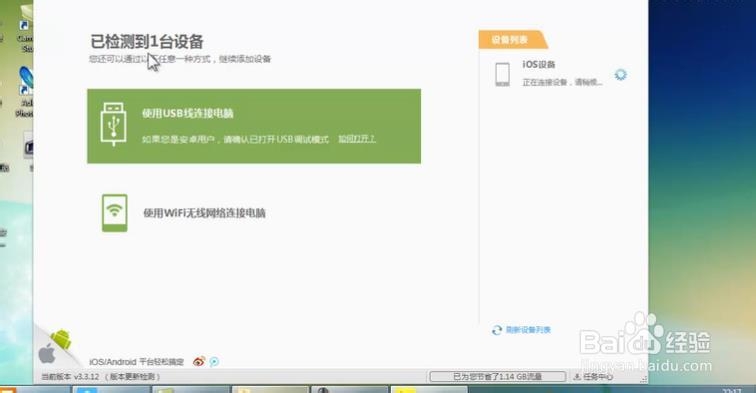This screenshot has width=756, height=393.
Task: Click the 已检测到1台设备 heading
Action: coord(147,41)
